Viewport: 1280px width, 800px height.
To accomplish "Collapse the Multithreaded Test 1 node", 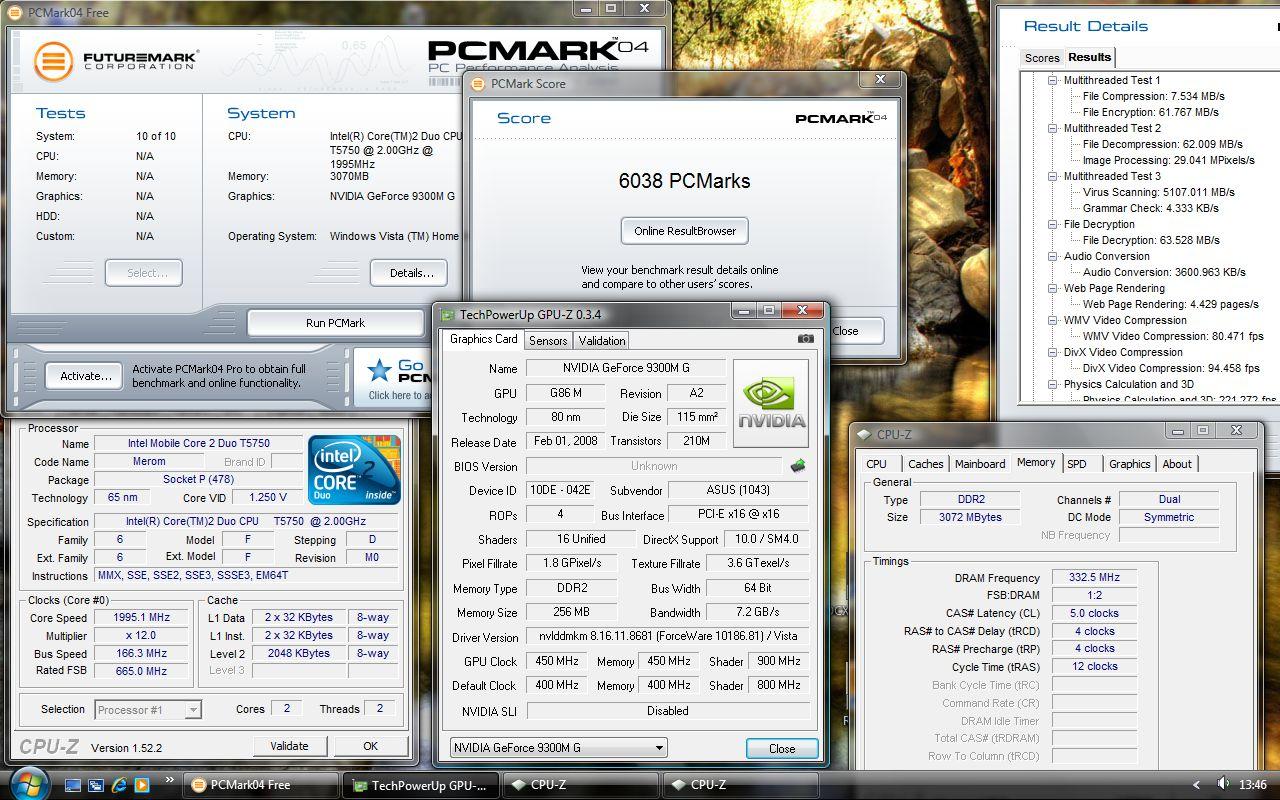I will coord(1053,80).
